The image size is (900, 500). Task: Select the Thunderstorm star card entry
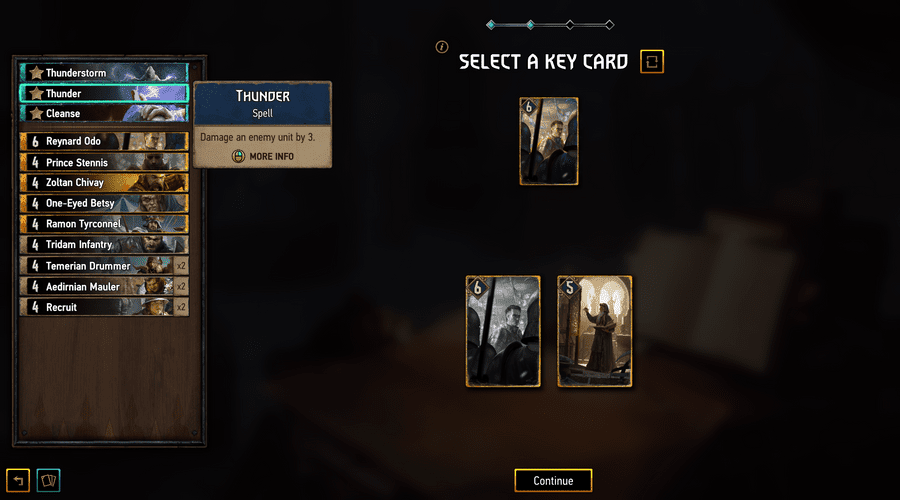pyautogui.click(x=104, y=73)
